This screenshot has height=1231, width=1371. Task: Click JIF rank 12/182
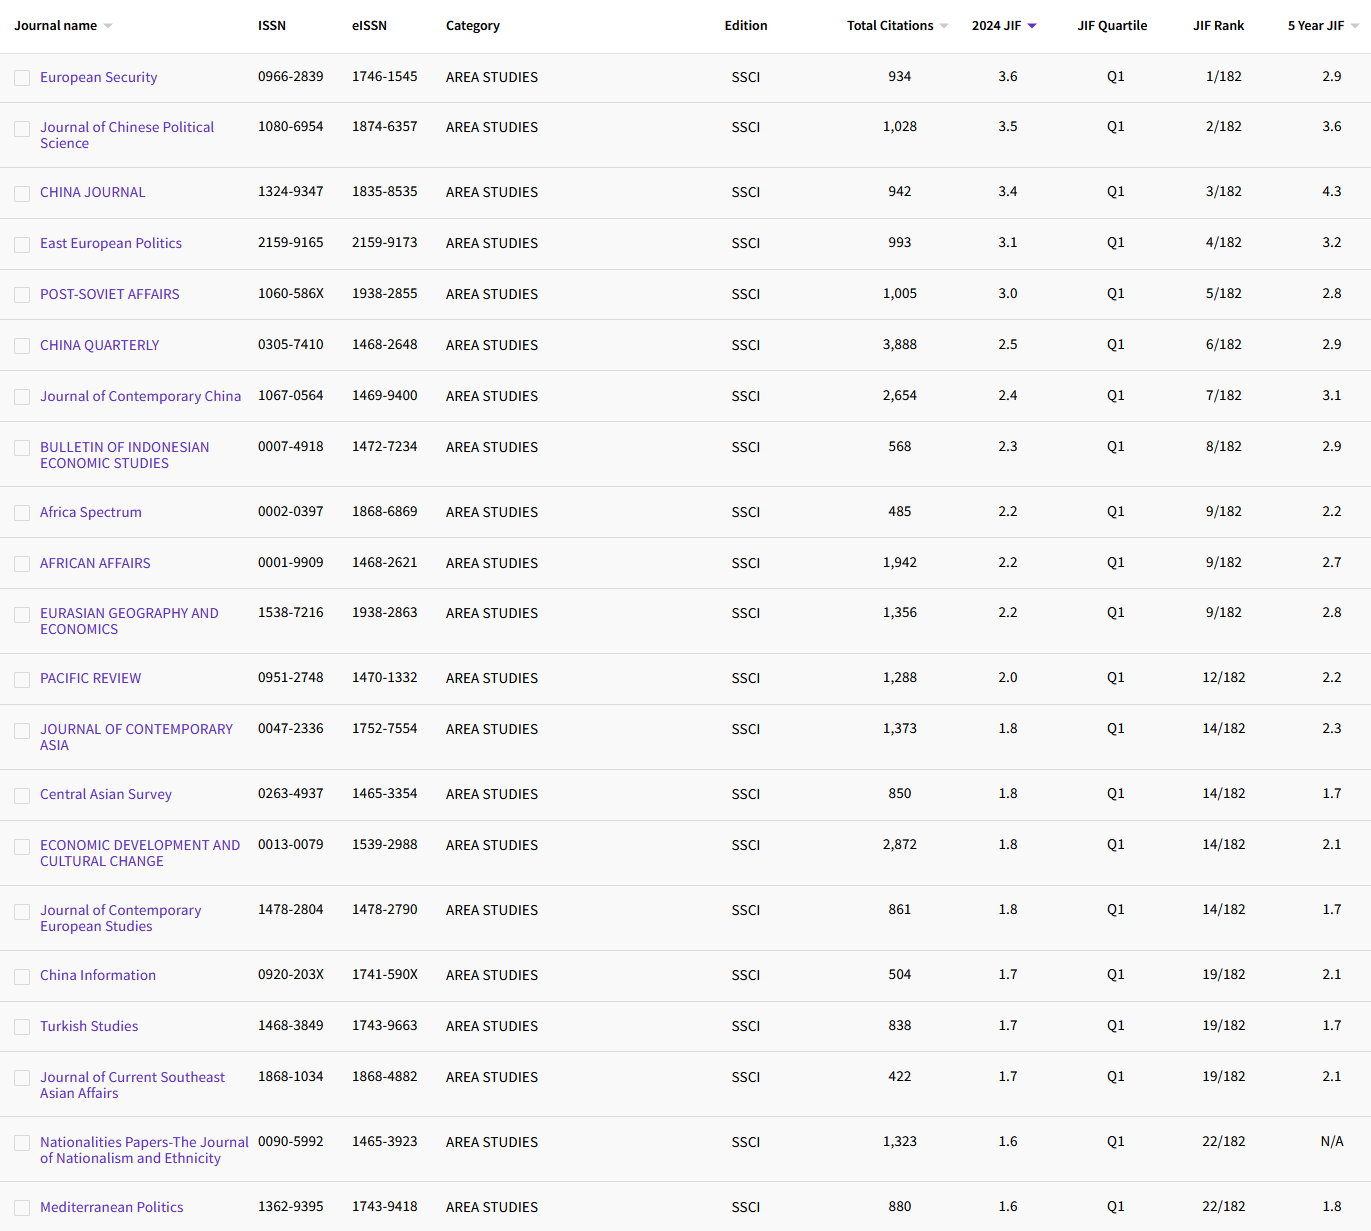point(1224,677)
